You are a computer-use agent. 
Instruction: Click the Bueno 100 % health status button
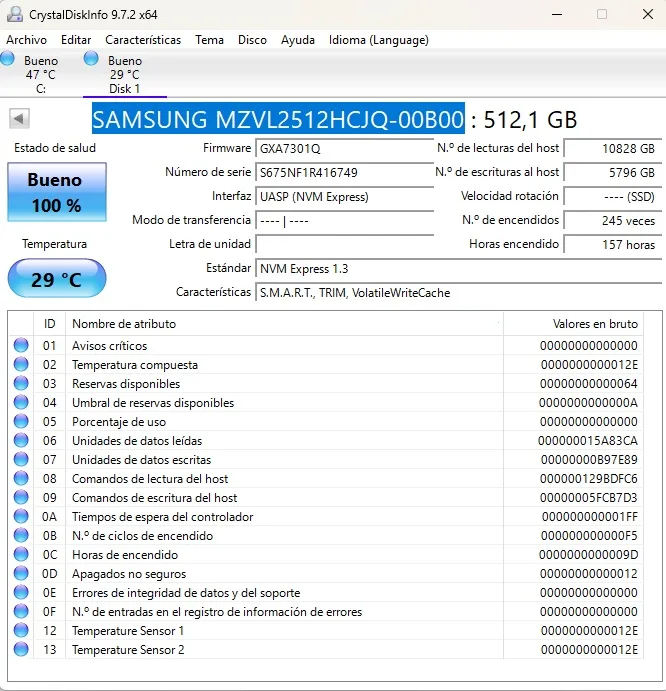pos(57,192)
